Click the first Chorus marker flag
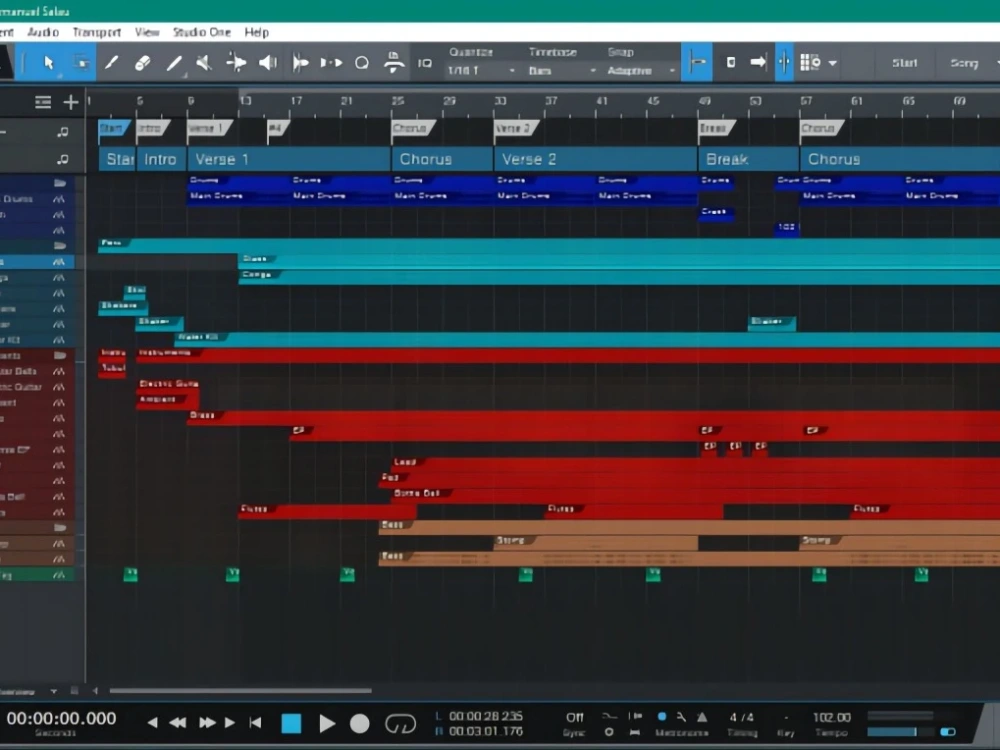Viewport: 1000px width, 750px height. tap(413, 128)
